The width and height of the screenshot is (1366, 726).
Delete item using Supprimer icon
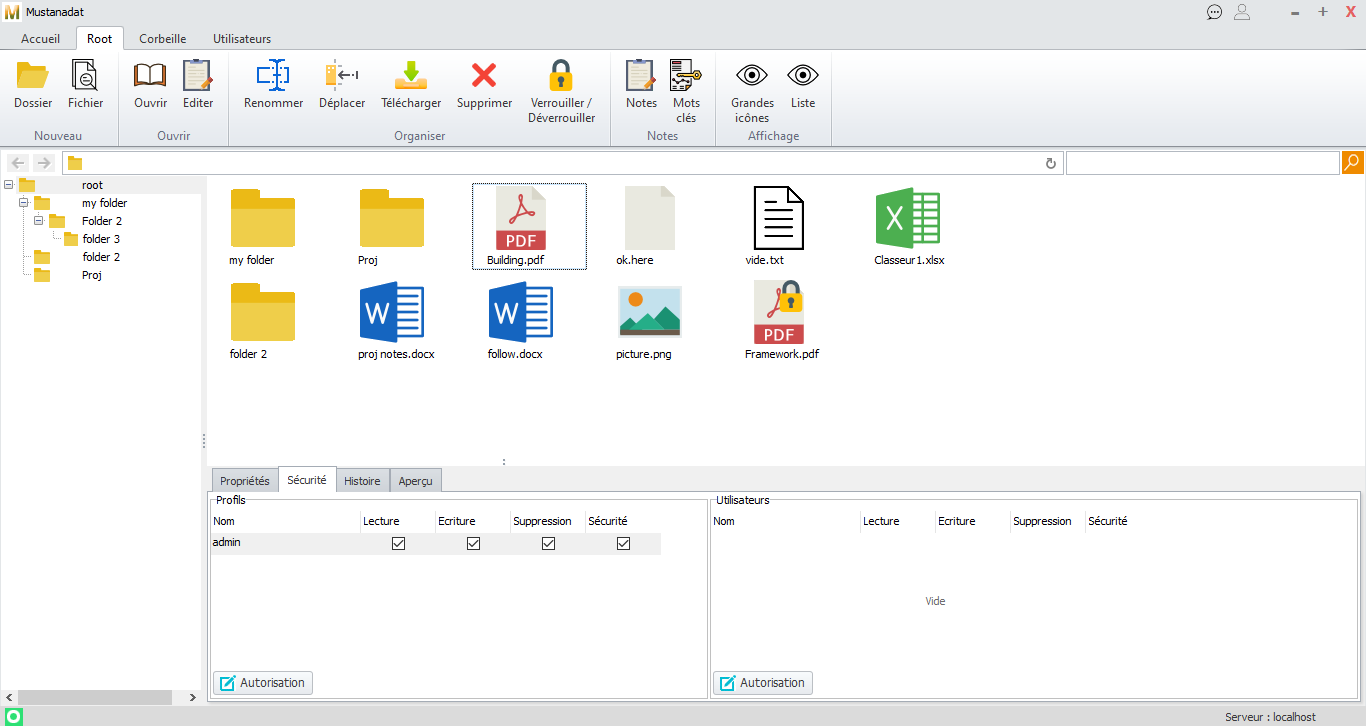tap(484, 76)
